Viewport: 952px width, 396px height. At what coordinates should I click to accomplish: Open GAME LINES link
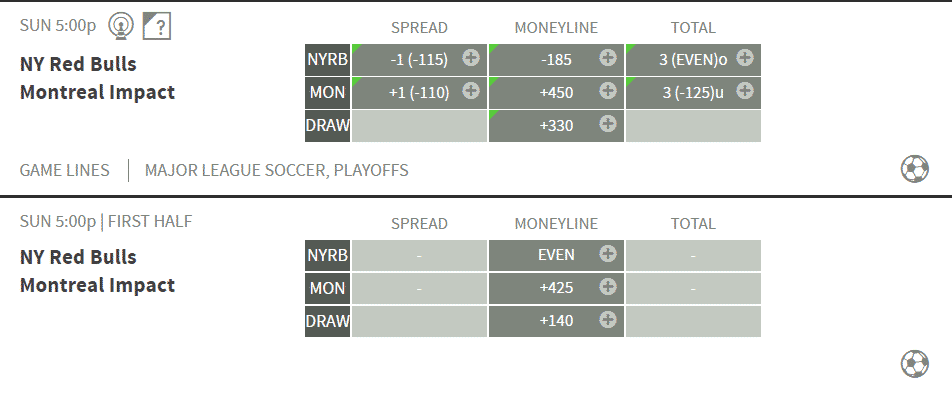click(x=64, y=170)
